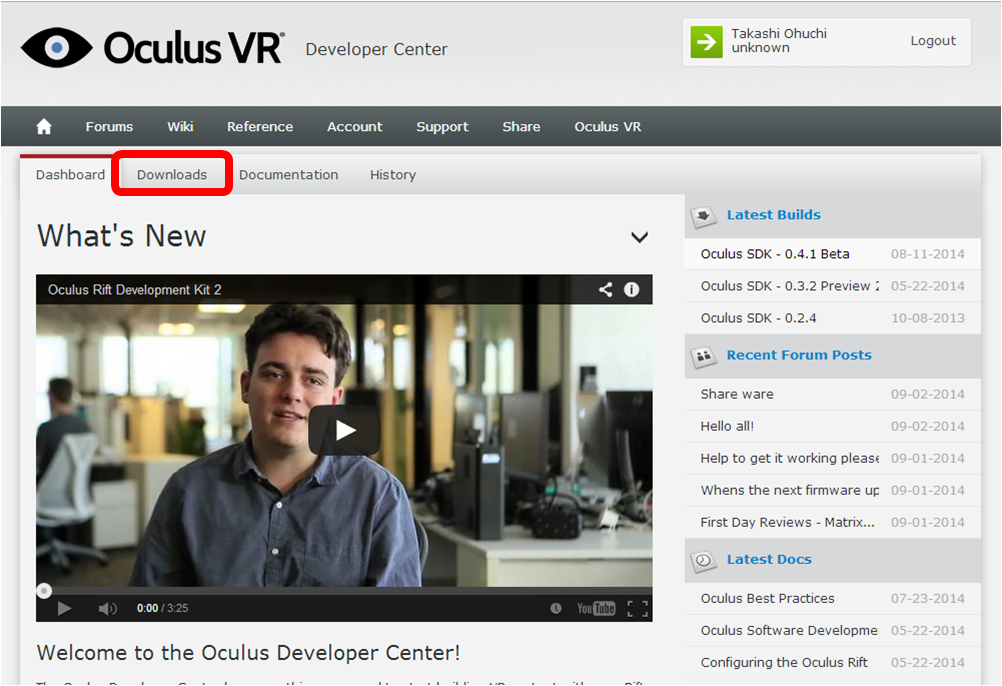Screen dimensions: 1002x686
Task: Open video on YouTube logo
Action: (596, 608)
